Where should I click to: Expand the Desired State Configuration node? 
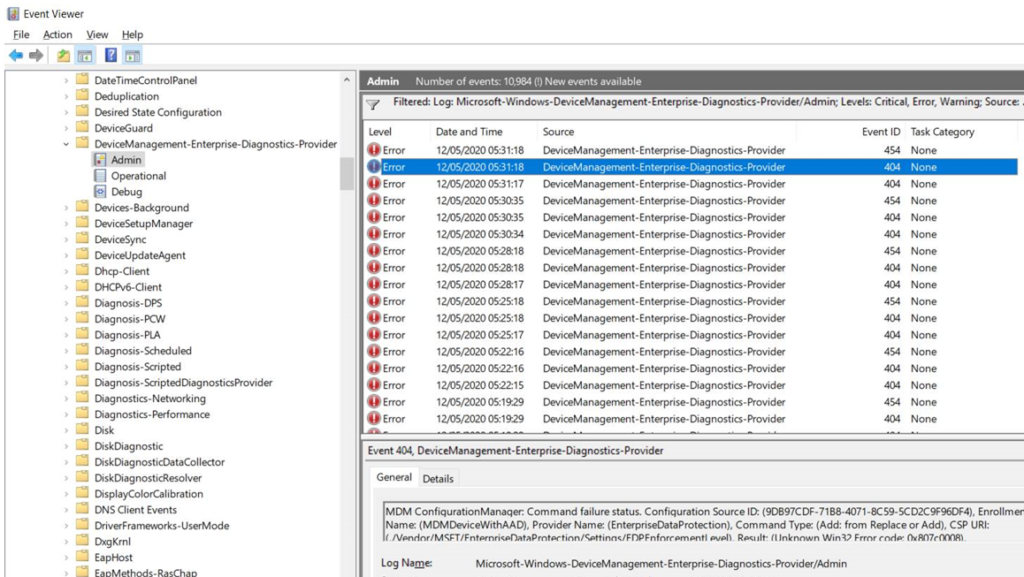66,112
